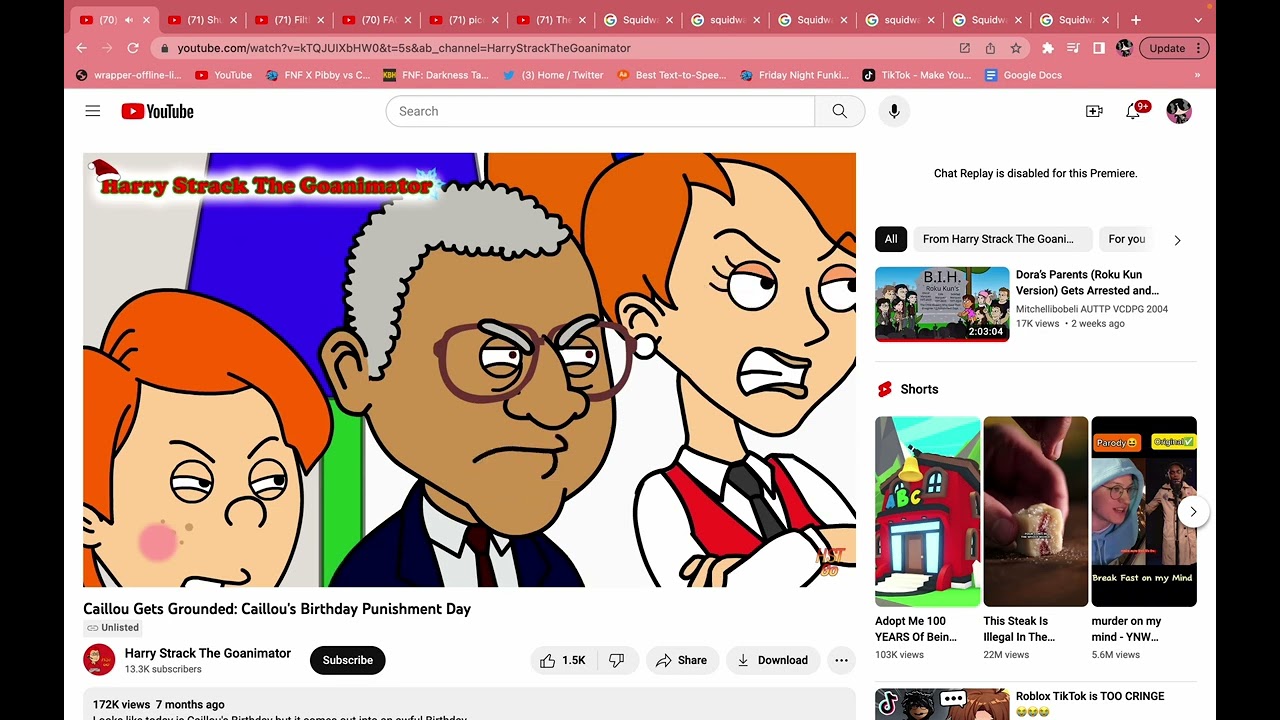The height and width of the screenshot is (720, 1280).
Task: Open 'murder on my mind' short thumbnail
Action: click(1144, 511)
